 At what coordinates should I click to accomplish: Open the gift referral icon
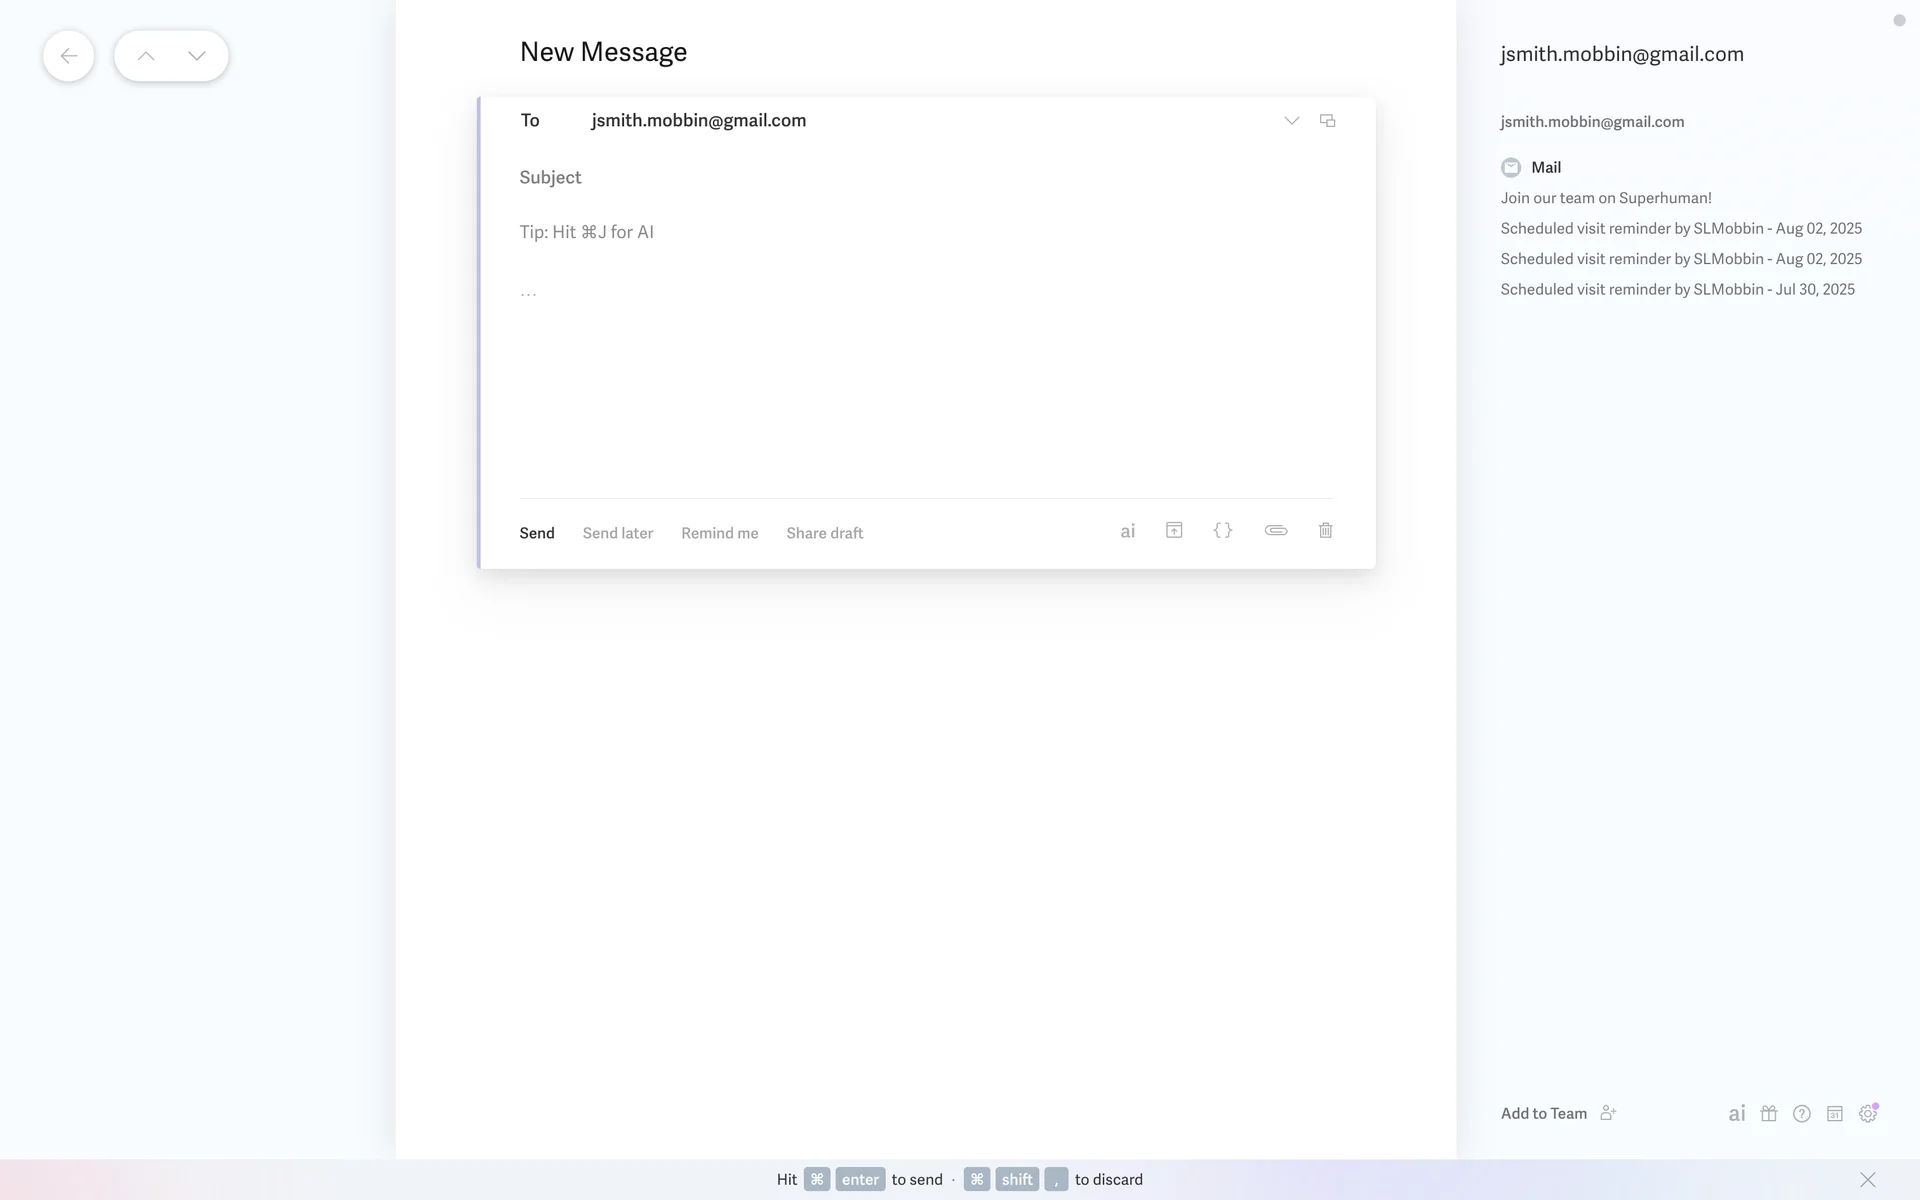[x=1768, y=1113]
